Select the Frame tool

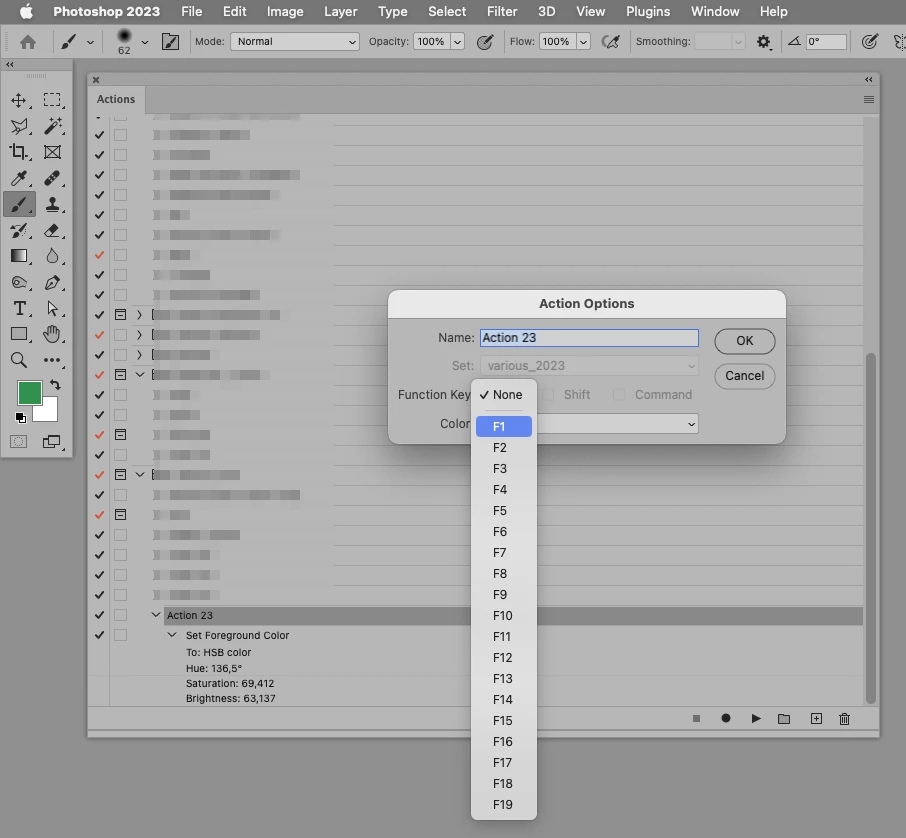(x=52, y=152)
